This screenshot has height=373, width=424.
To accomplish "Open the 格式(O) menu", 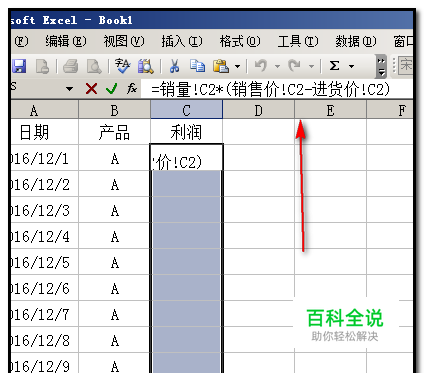I will (240, 41).
